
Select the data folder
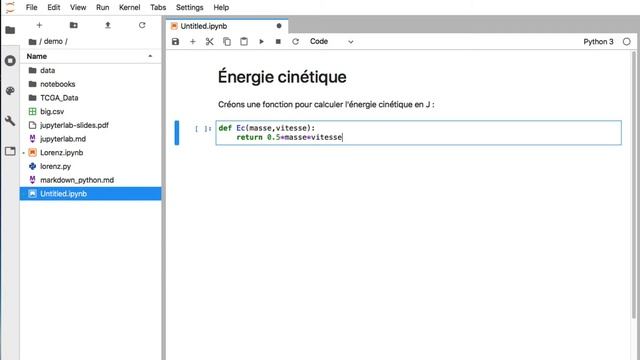(91, 70)
